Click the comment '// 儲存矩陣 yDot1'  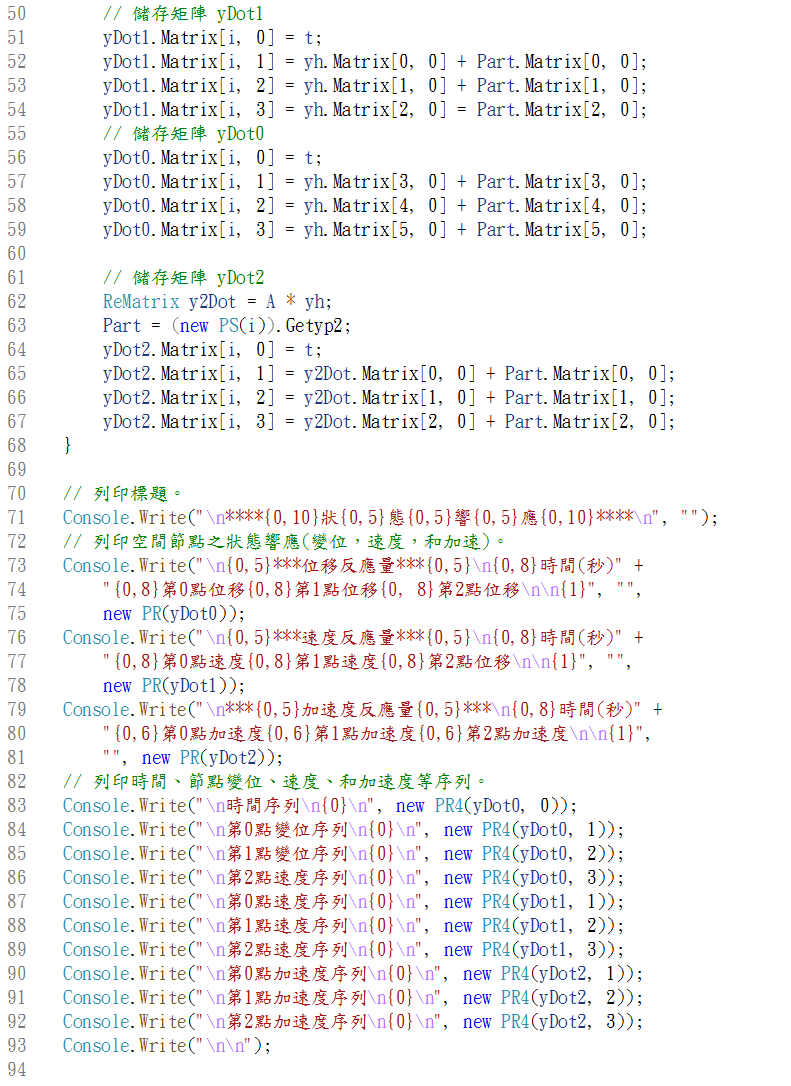click(183, 14)
